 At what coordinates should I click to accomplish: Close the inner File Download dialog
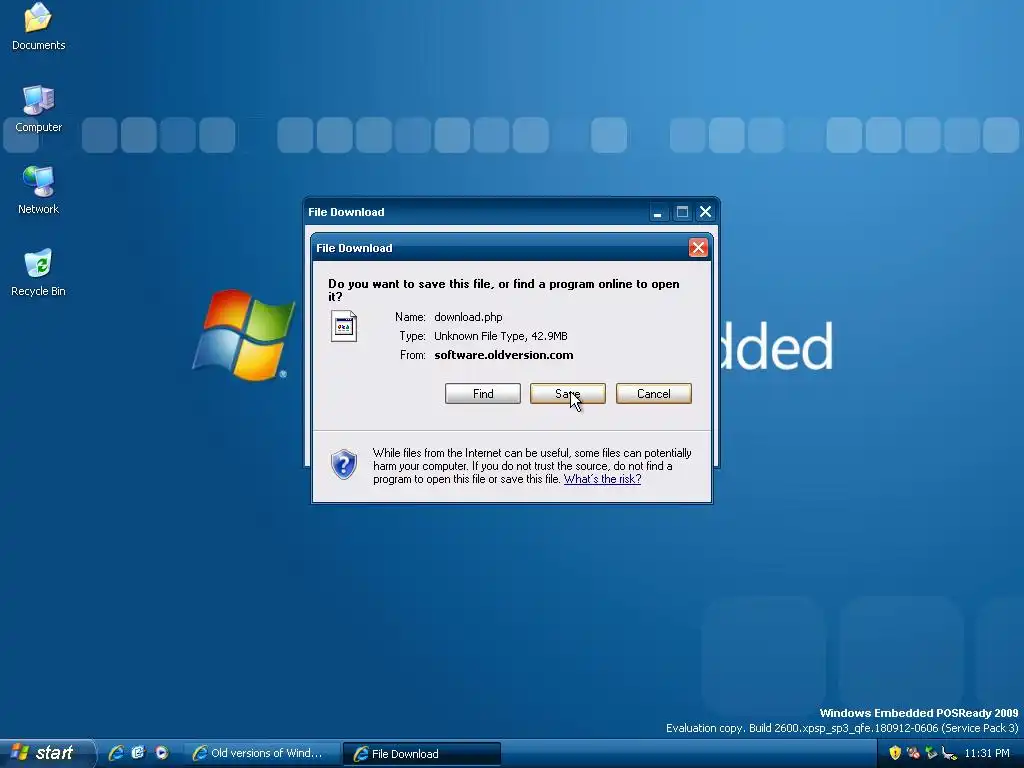(698, 248)
